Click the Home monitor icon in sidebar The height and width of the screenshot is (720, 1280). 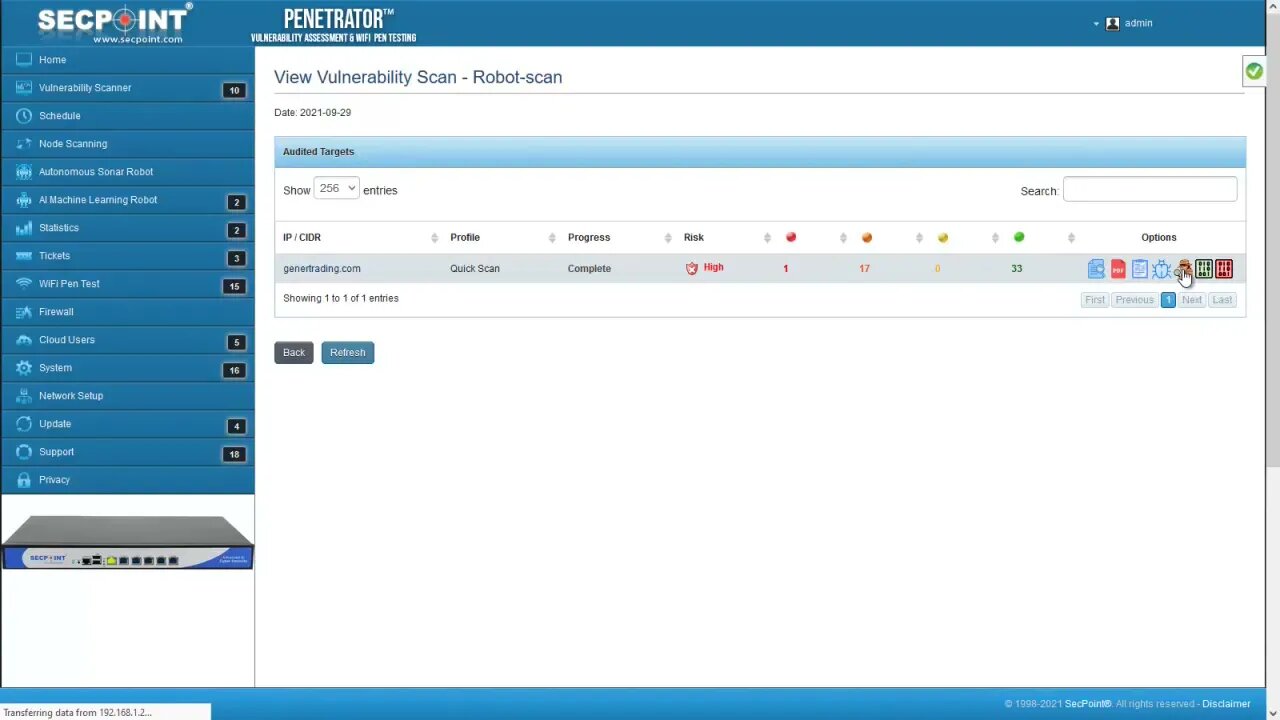click(24, 60)
